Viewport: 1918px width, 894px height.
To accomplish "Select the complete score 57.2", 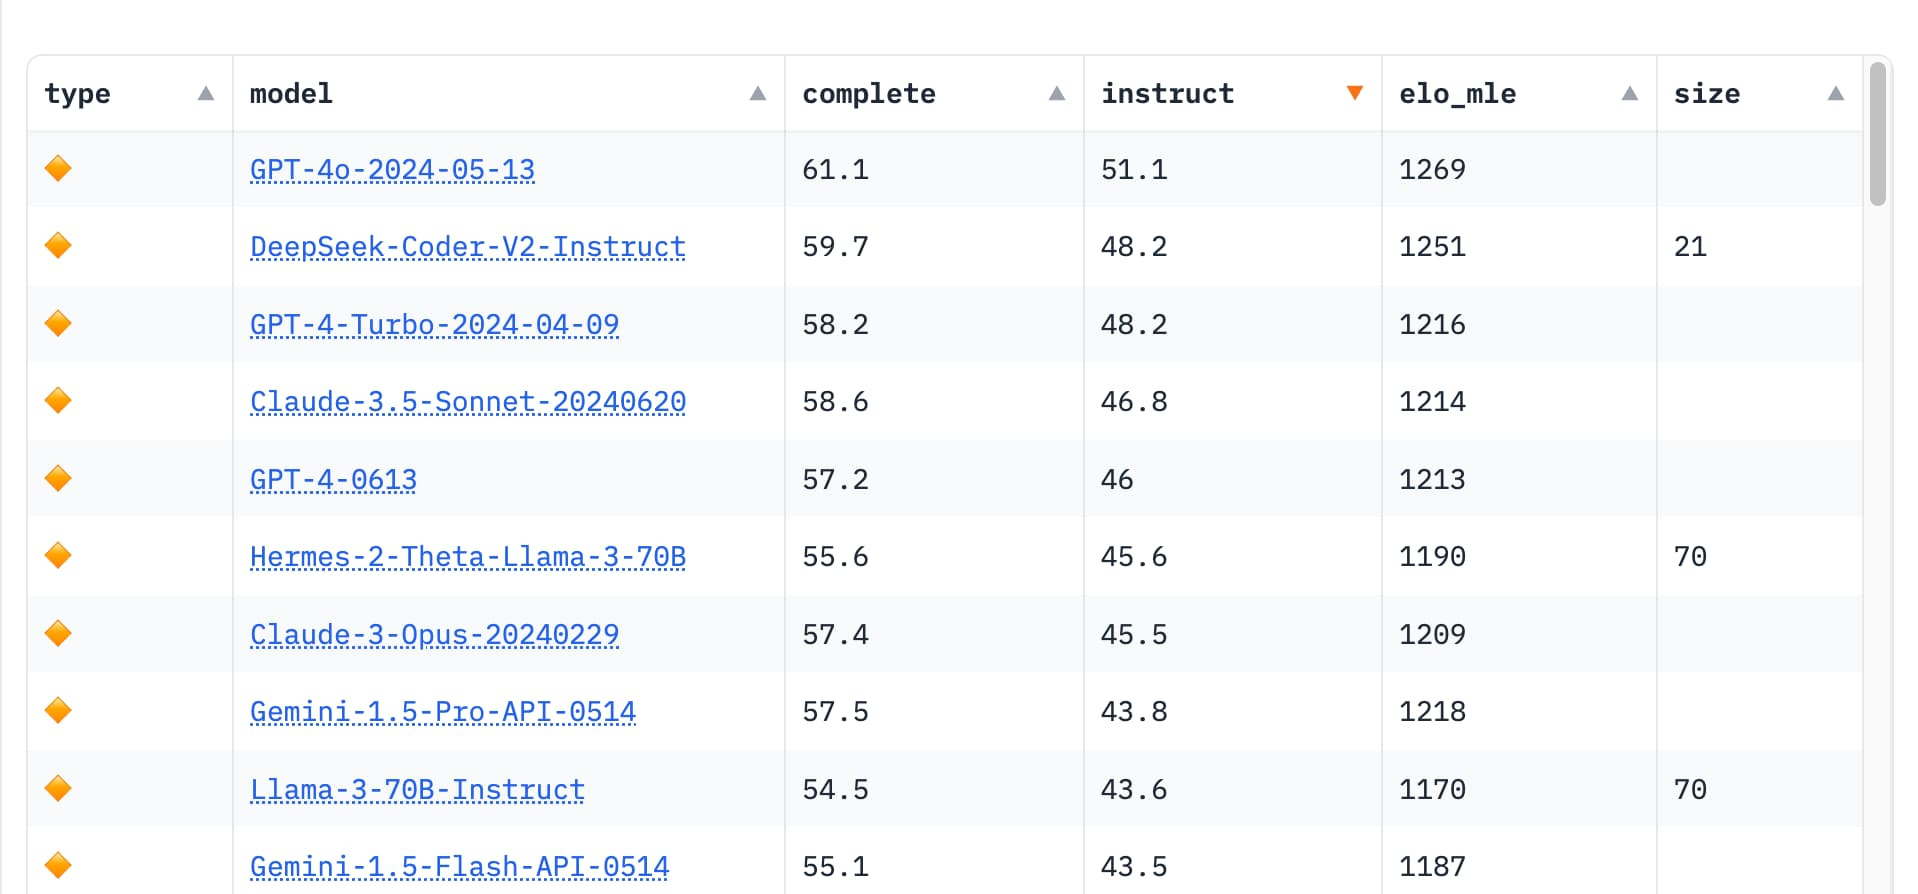I will tap(836, 479).
